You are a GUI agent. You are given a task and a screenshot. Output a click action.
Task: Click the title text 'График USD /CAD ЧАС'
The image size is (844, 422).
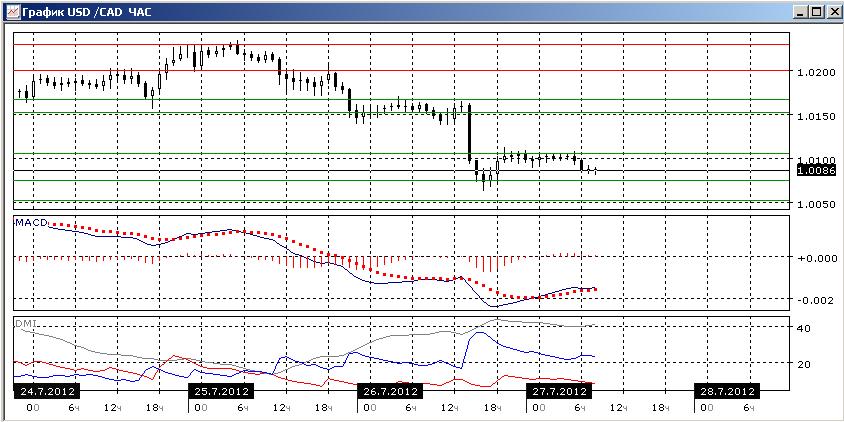(x=87, y=11)
